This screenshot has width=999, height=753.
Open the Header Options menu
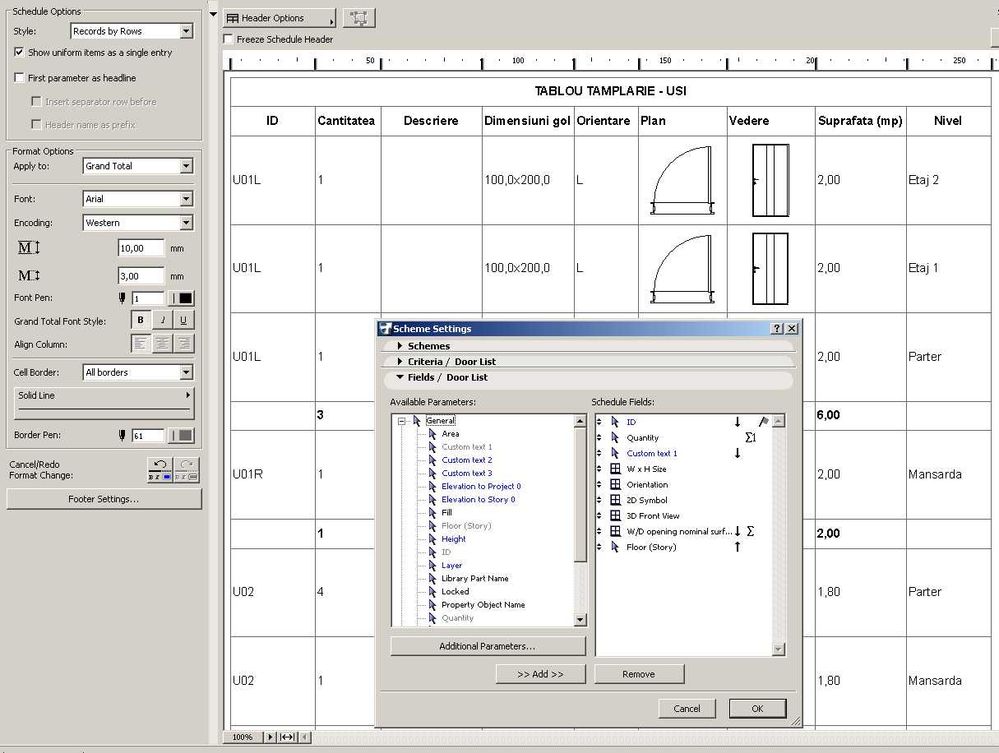(278, 18)
